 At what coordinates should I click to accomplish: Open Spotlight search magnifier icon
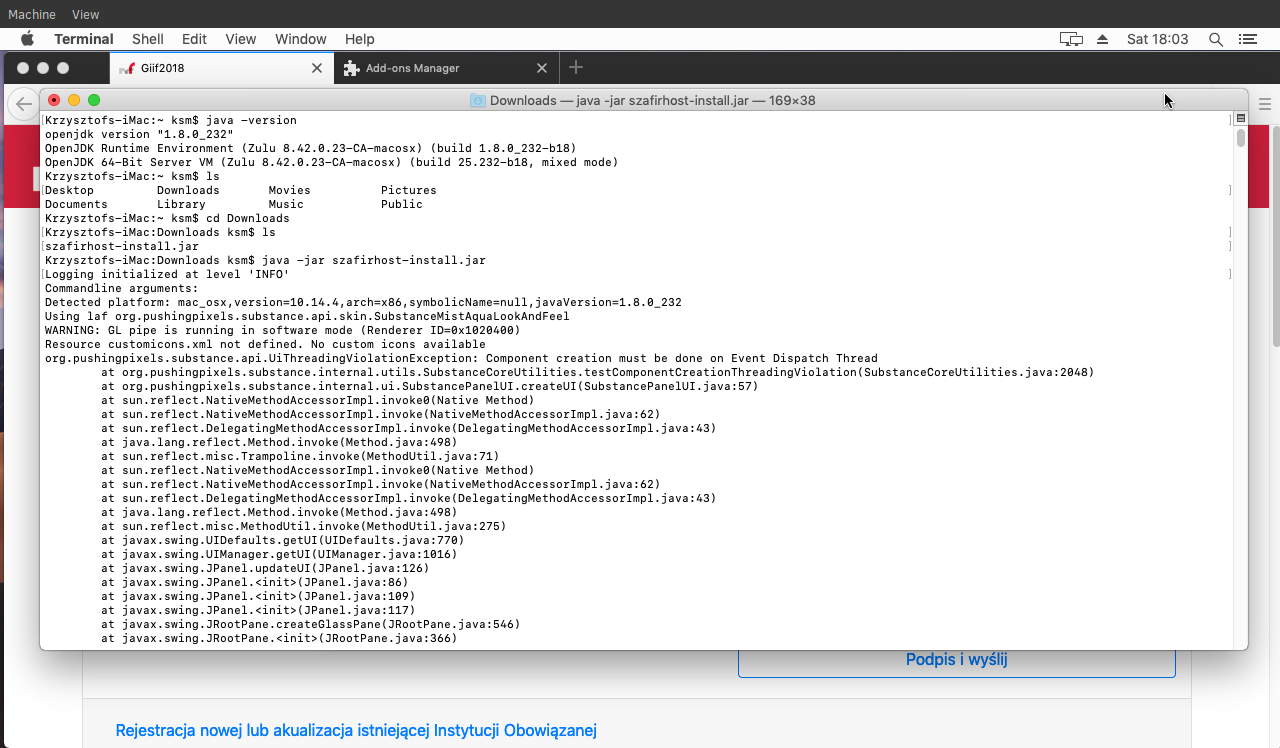[x=1216, y=39]
